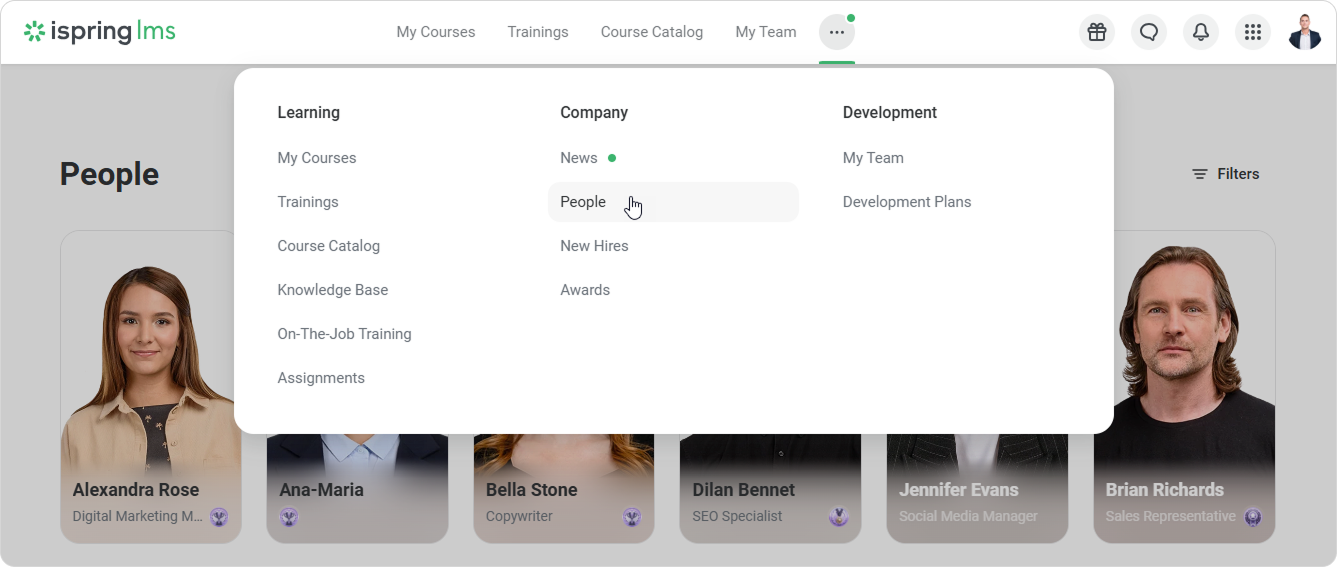Open the chat messages icon

pos(1149,32)
